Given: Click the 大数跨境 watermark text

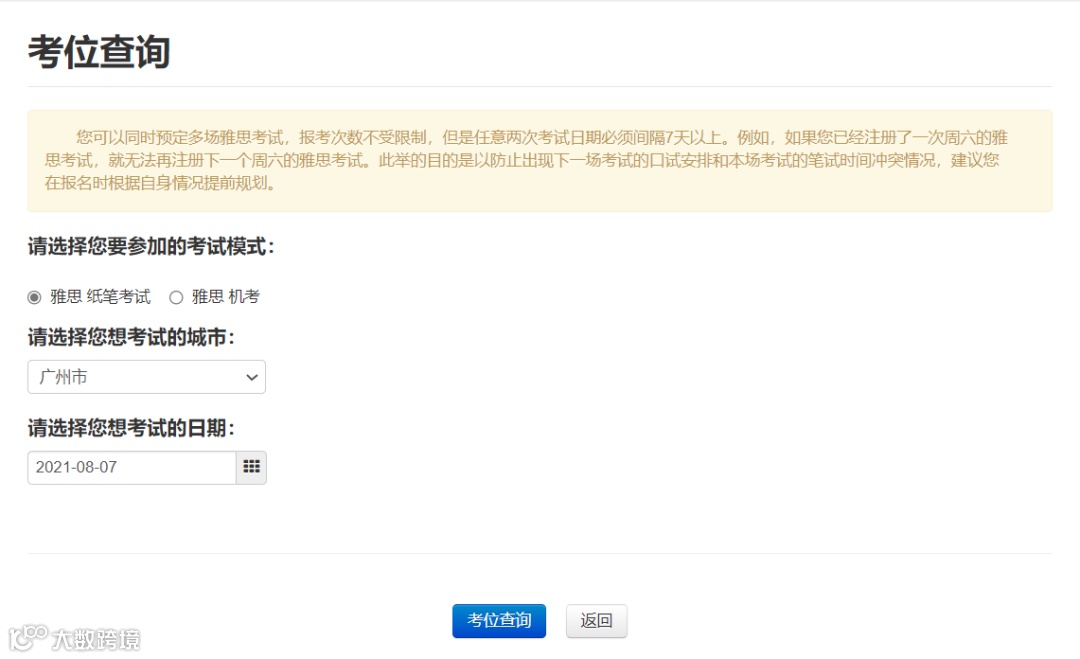Looking at the screenshot, I should (96, 640).
